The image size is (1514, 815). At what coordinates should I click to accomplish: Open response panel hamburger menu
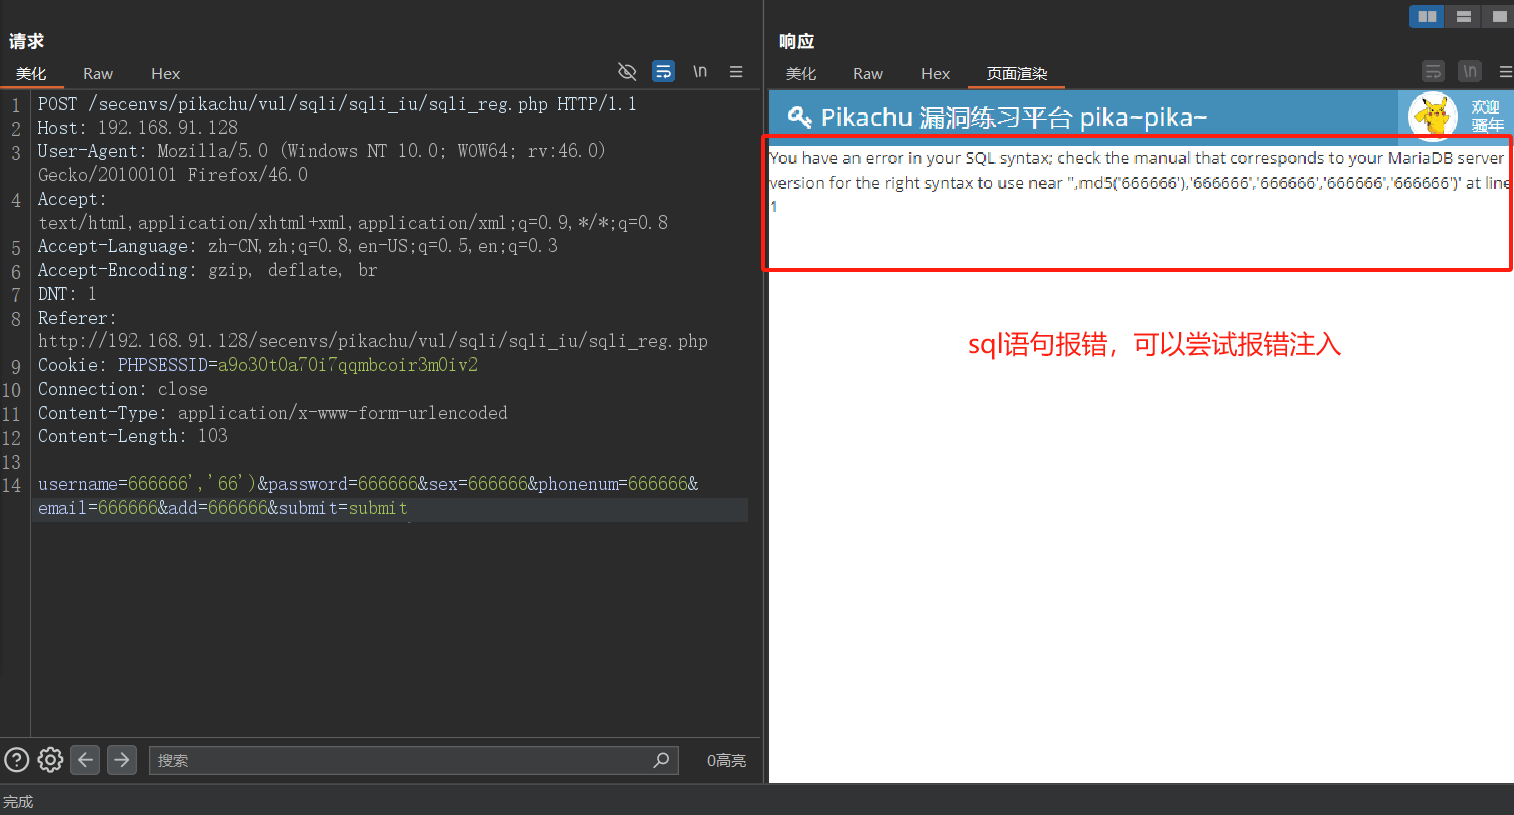coord(1506,72)
